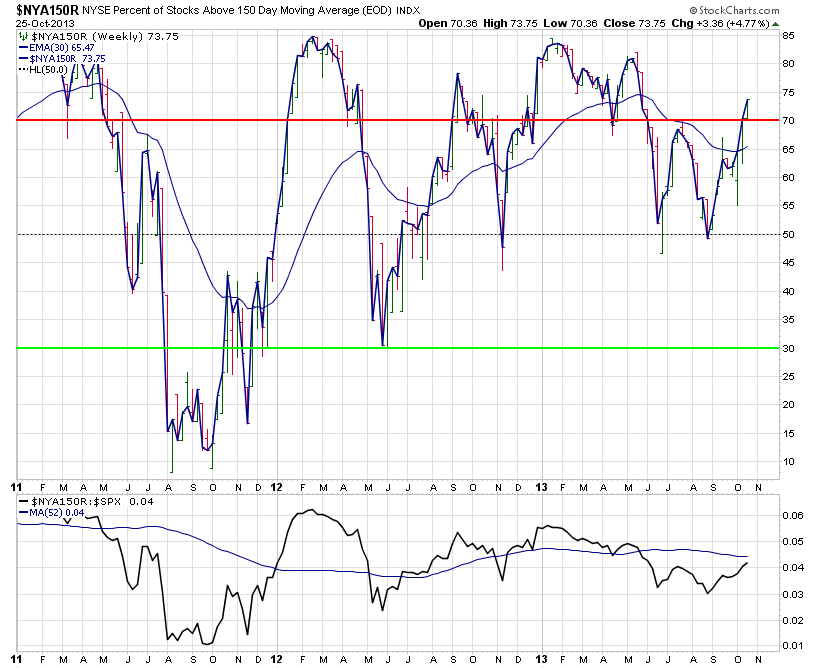Click the year 12 label under the main chart
This screenshot has height=668, width=820.
[276, 488]
